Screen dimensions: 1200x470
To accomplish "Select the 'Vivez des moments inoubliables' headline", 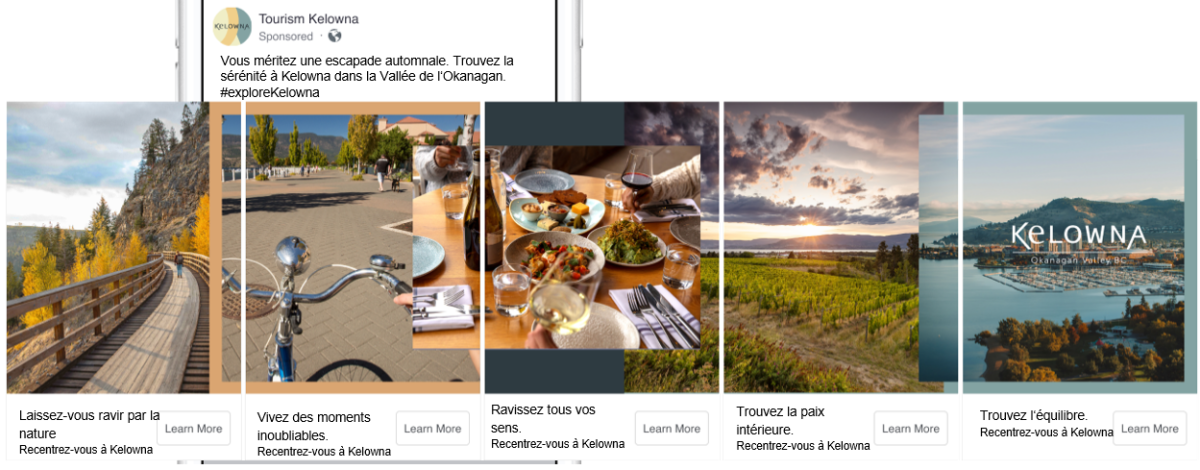I will 314,426.
